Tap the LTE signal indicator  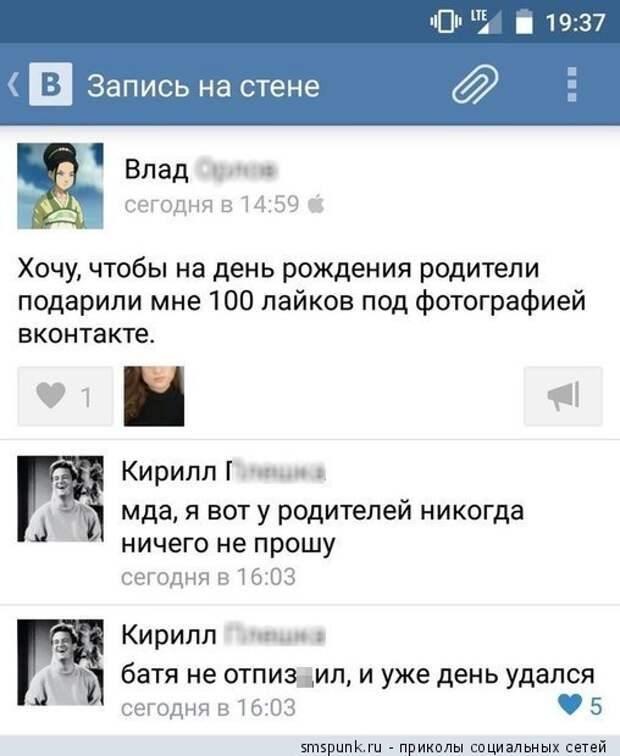(x=486, y=22)
